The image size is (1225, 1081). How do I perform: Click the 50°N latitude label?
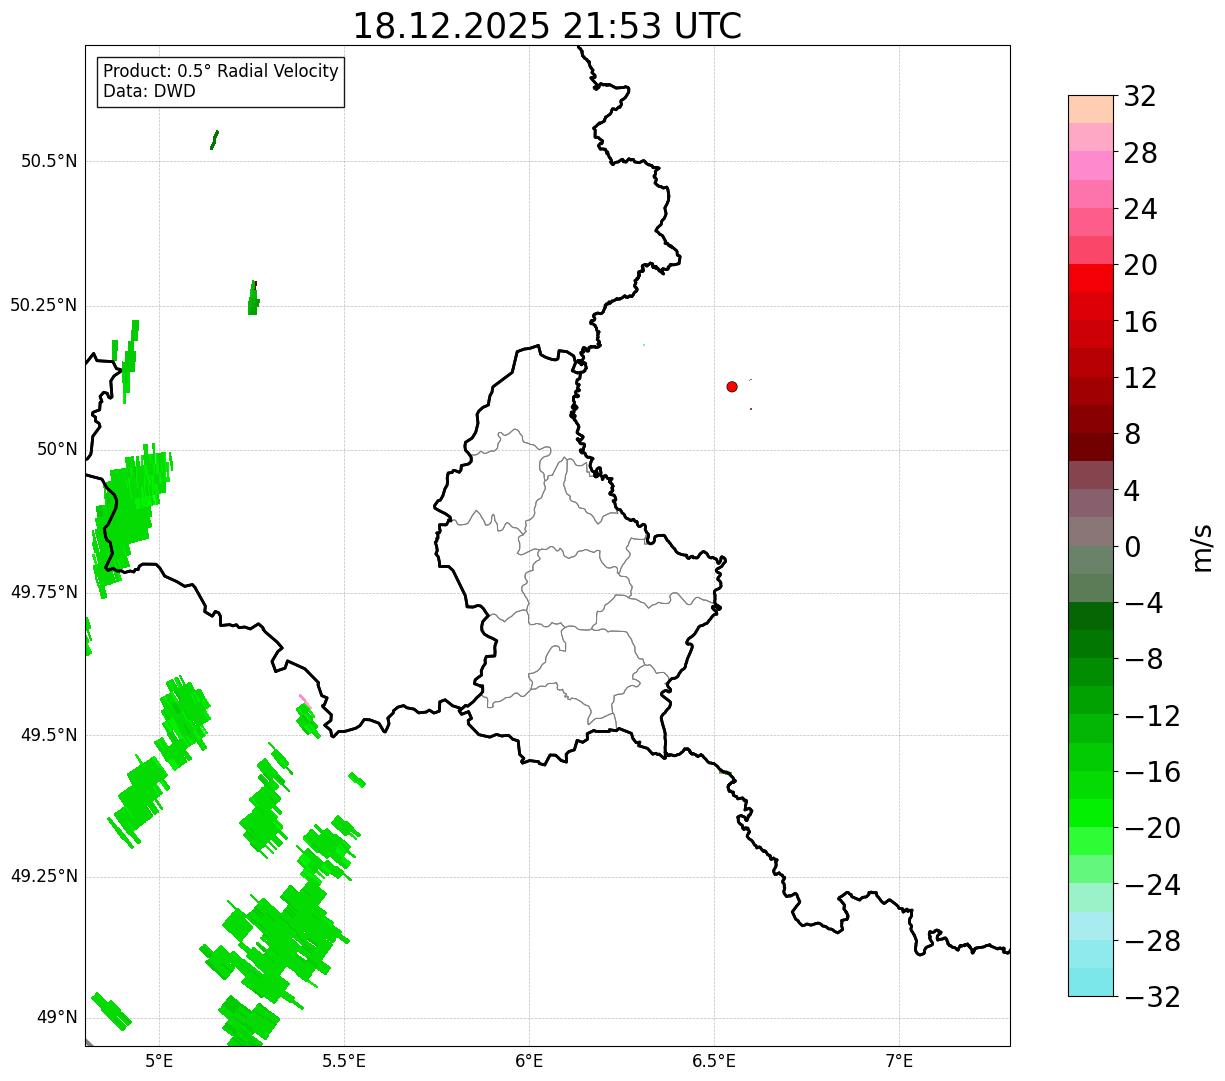[x=57, y=449]
